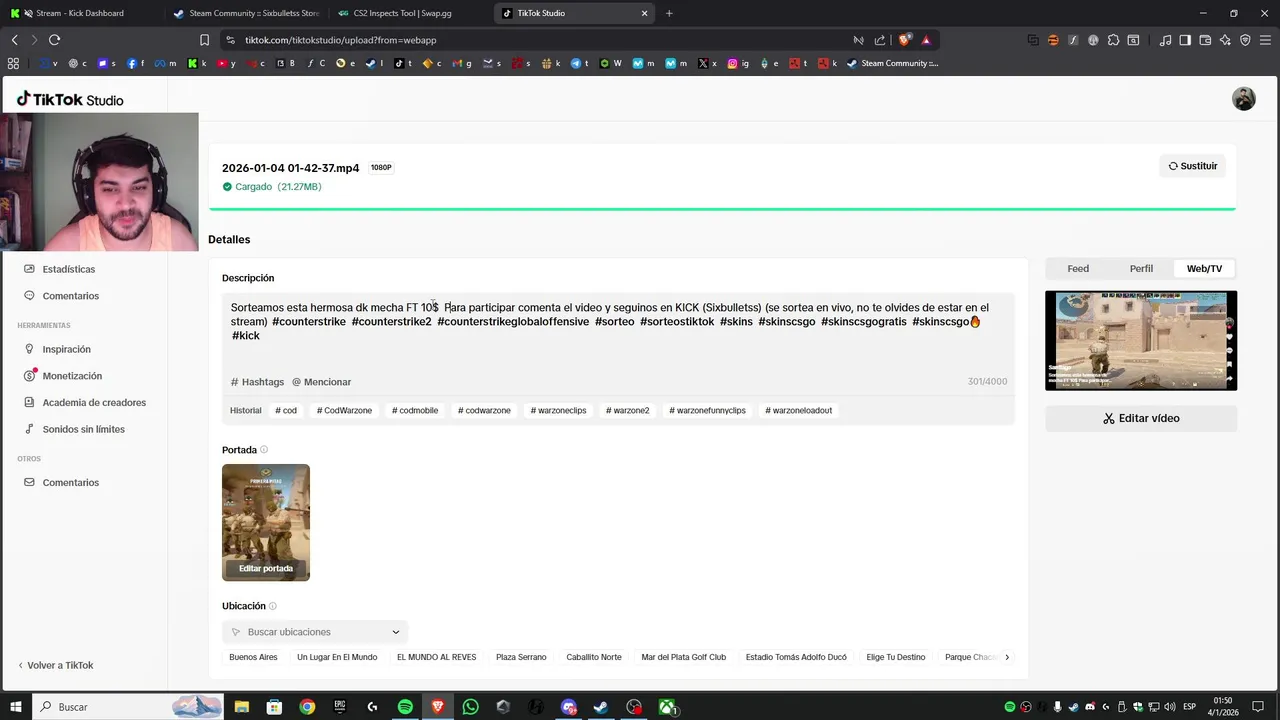Open File Explorer from the taskbar
The height and width of the screenshot is (720, 1280).
[242, 707]
